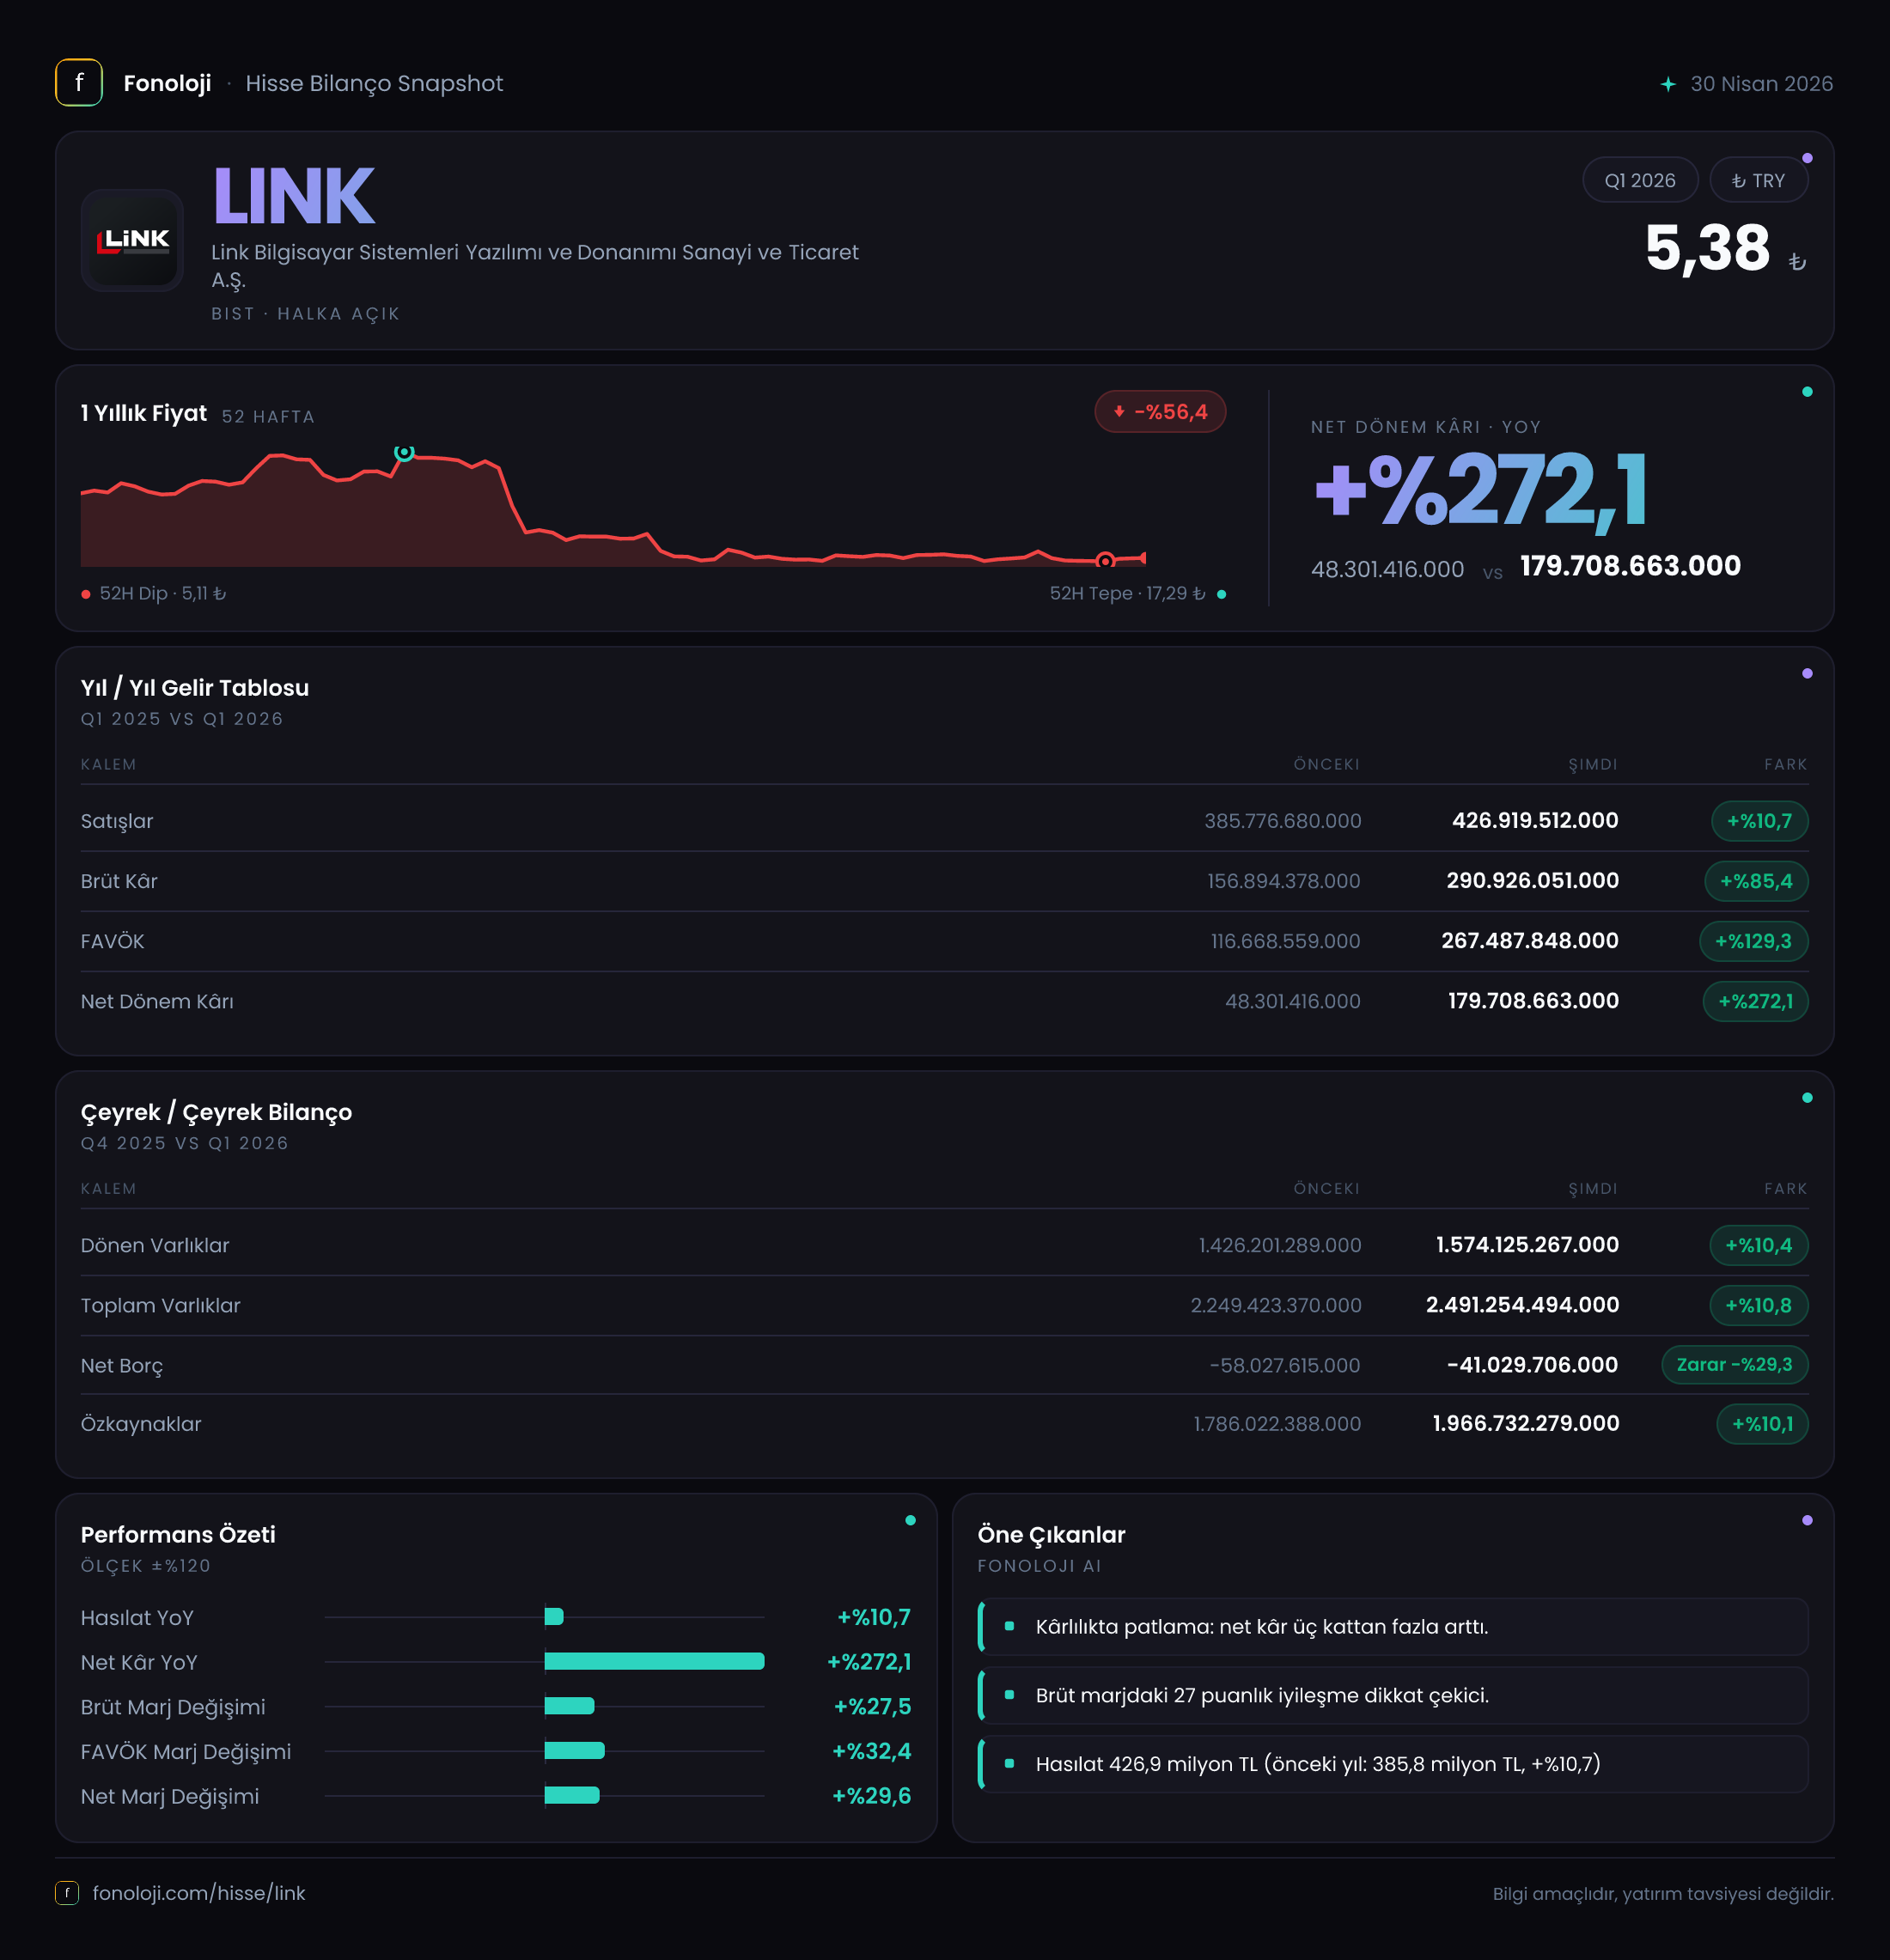Click the Kârlılıkta patlama highlight card

1393,1627
